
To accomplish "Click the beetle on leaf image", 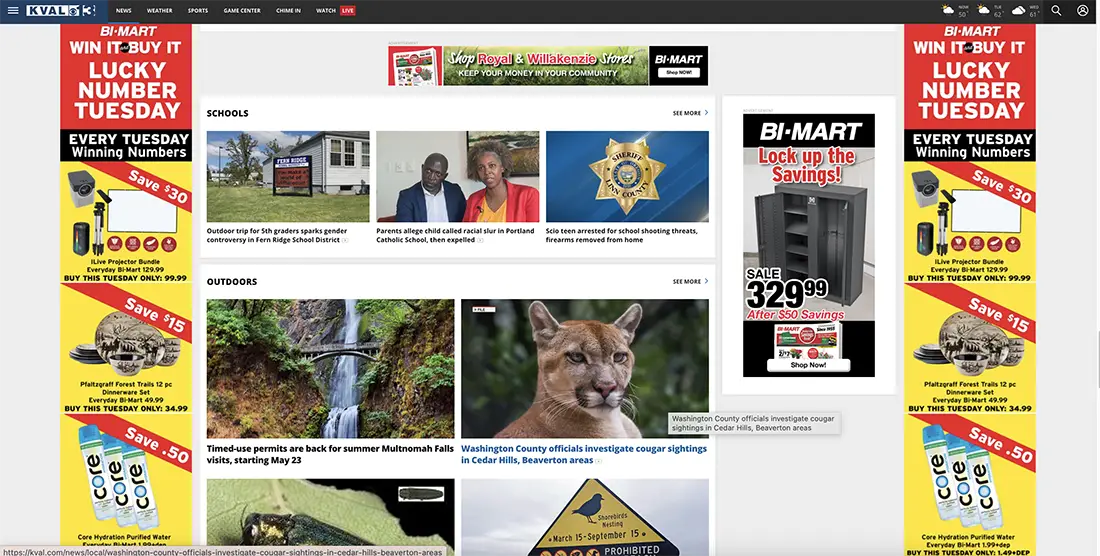I will click(330, 517).
